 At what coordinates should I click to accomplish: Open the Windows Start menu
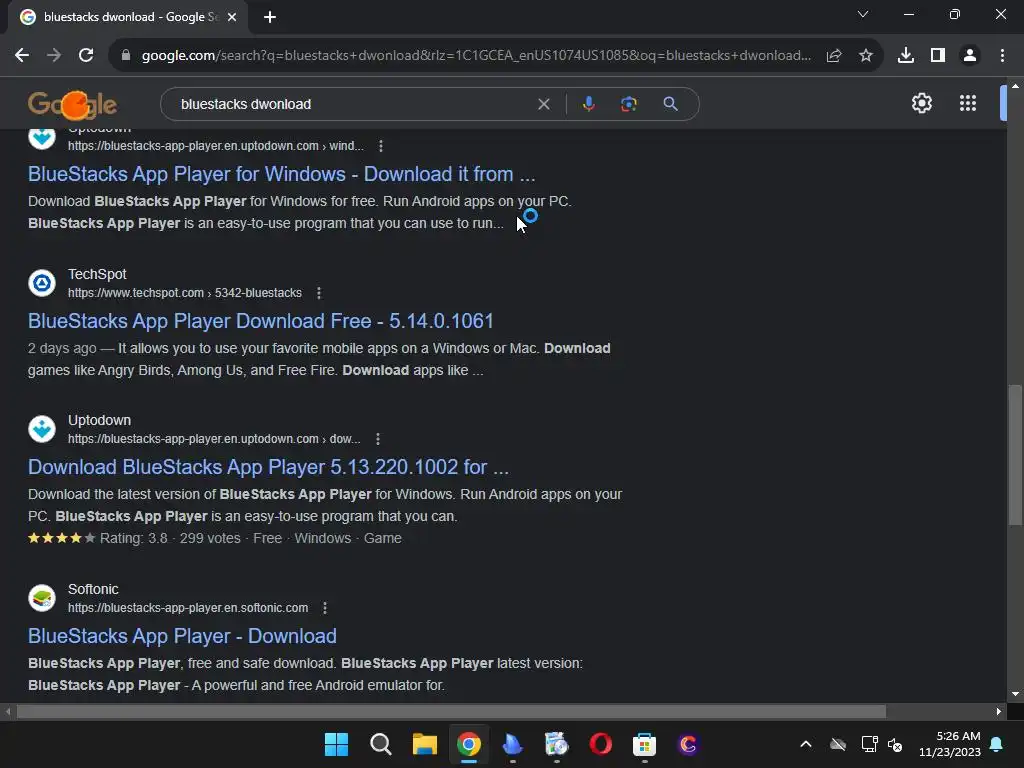[x=336, y=744]
